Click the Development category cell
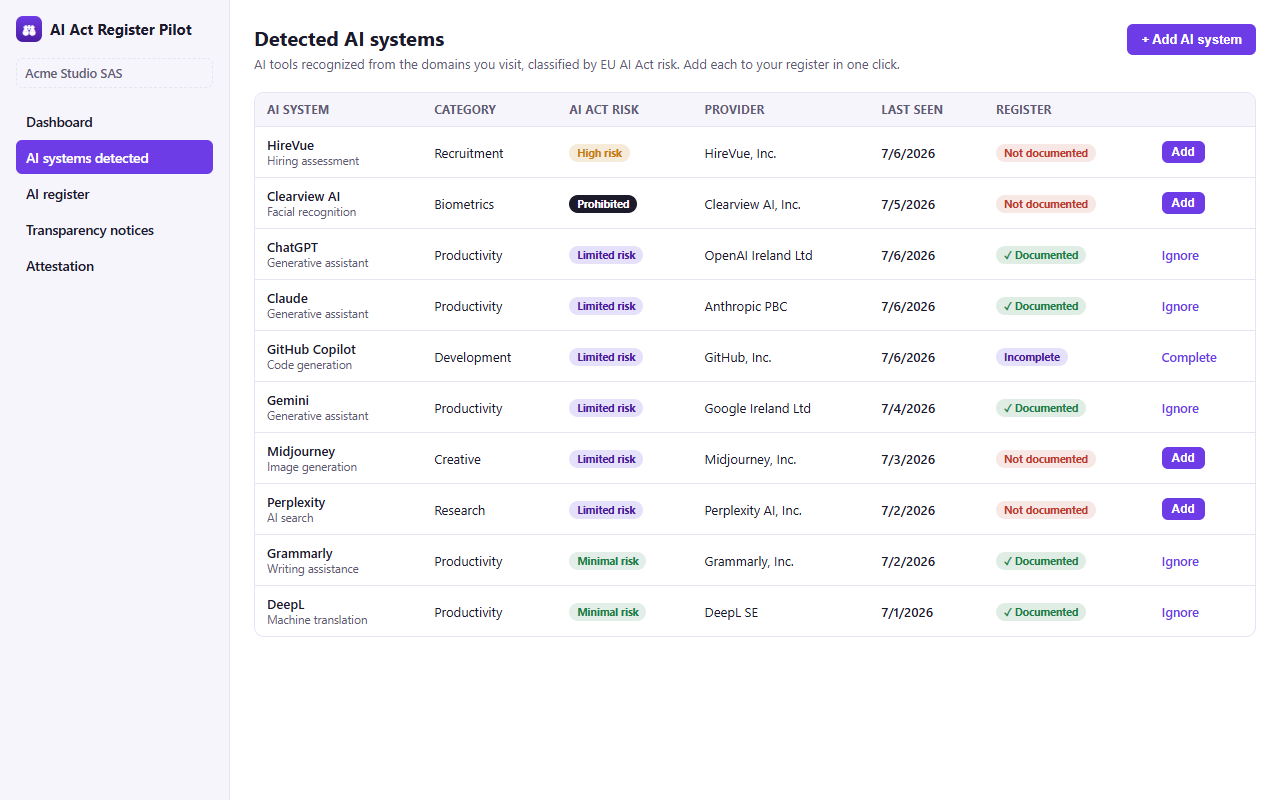The height and width of the screenshot is (800, 1280). point(473,357)
